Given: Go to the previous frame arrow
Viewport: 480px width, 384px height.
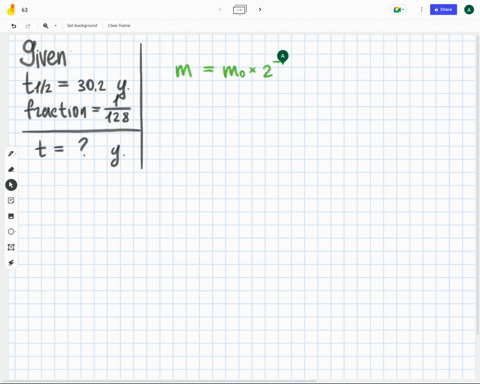Looking at the screenshot, I should [x=220, y=9].
